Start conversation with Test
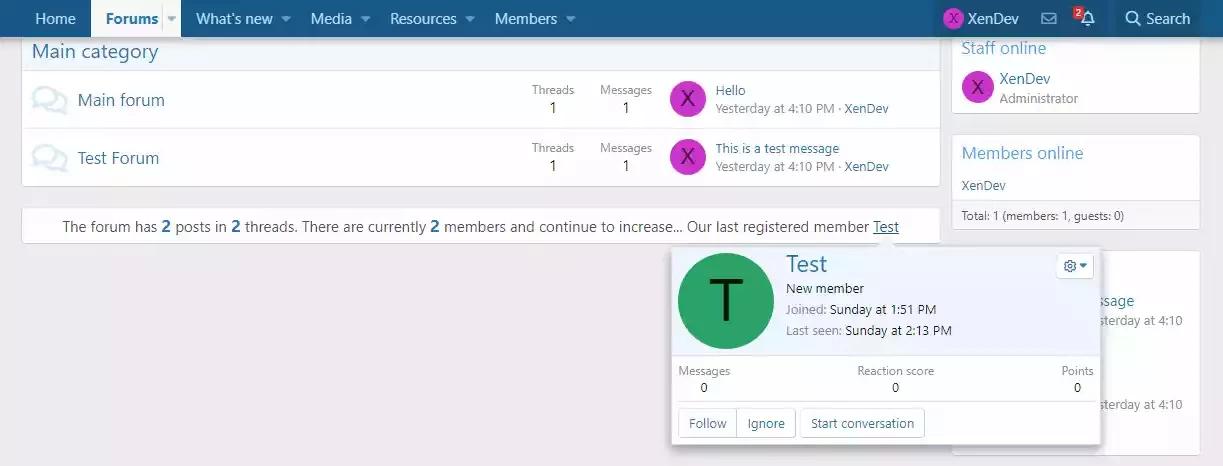The width and height of the screenshot is (1223, 466). tap(862, 423)
